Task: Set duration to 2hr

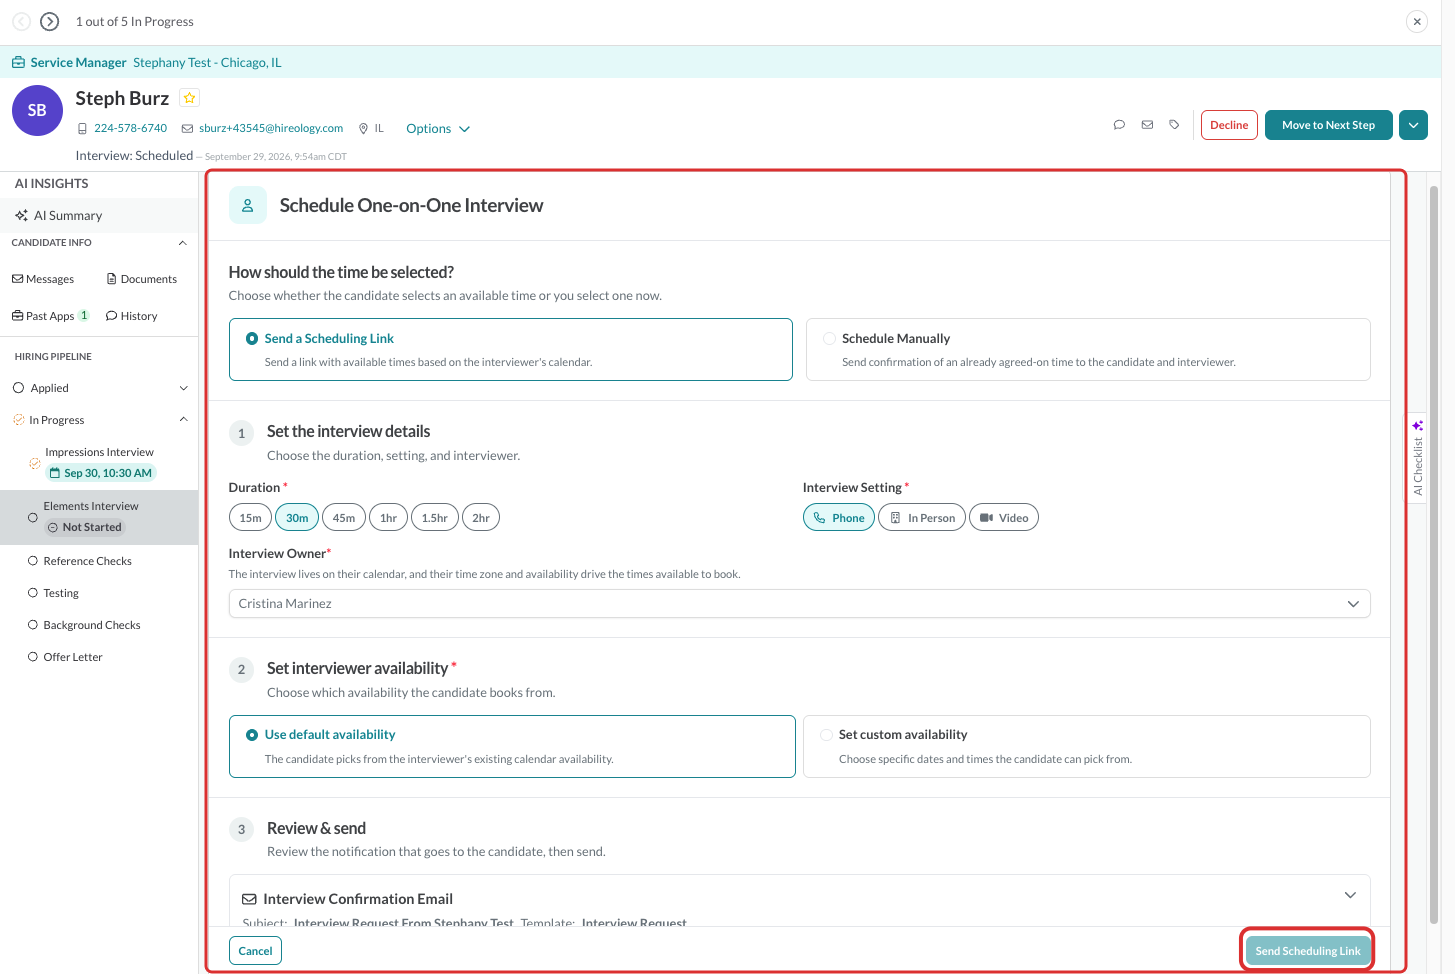Action: (x=481, y=517)
